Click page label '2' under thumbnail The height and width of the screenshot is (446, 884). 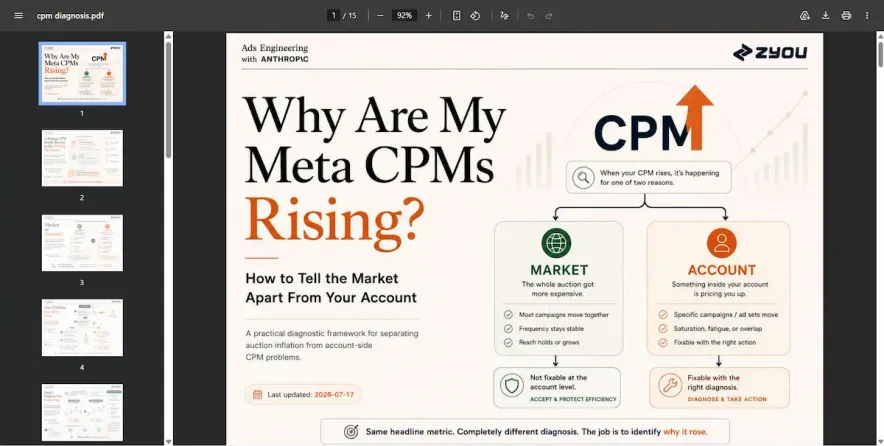coord(82,198)
